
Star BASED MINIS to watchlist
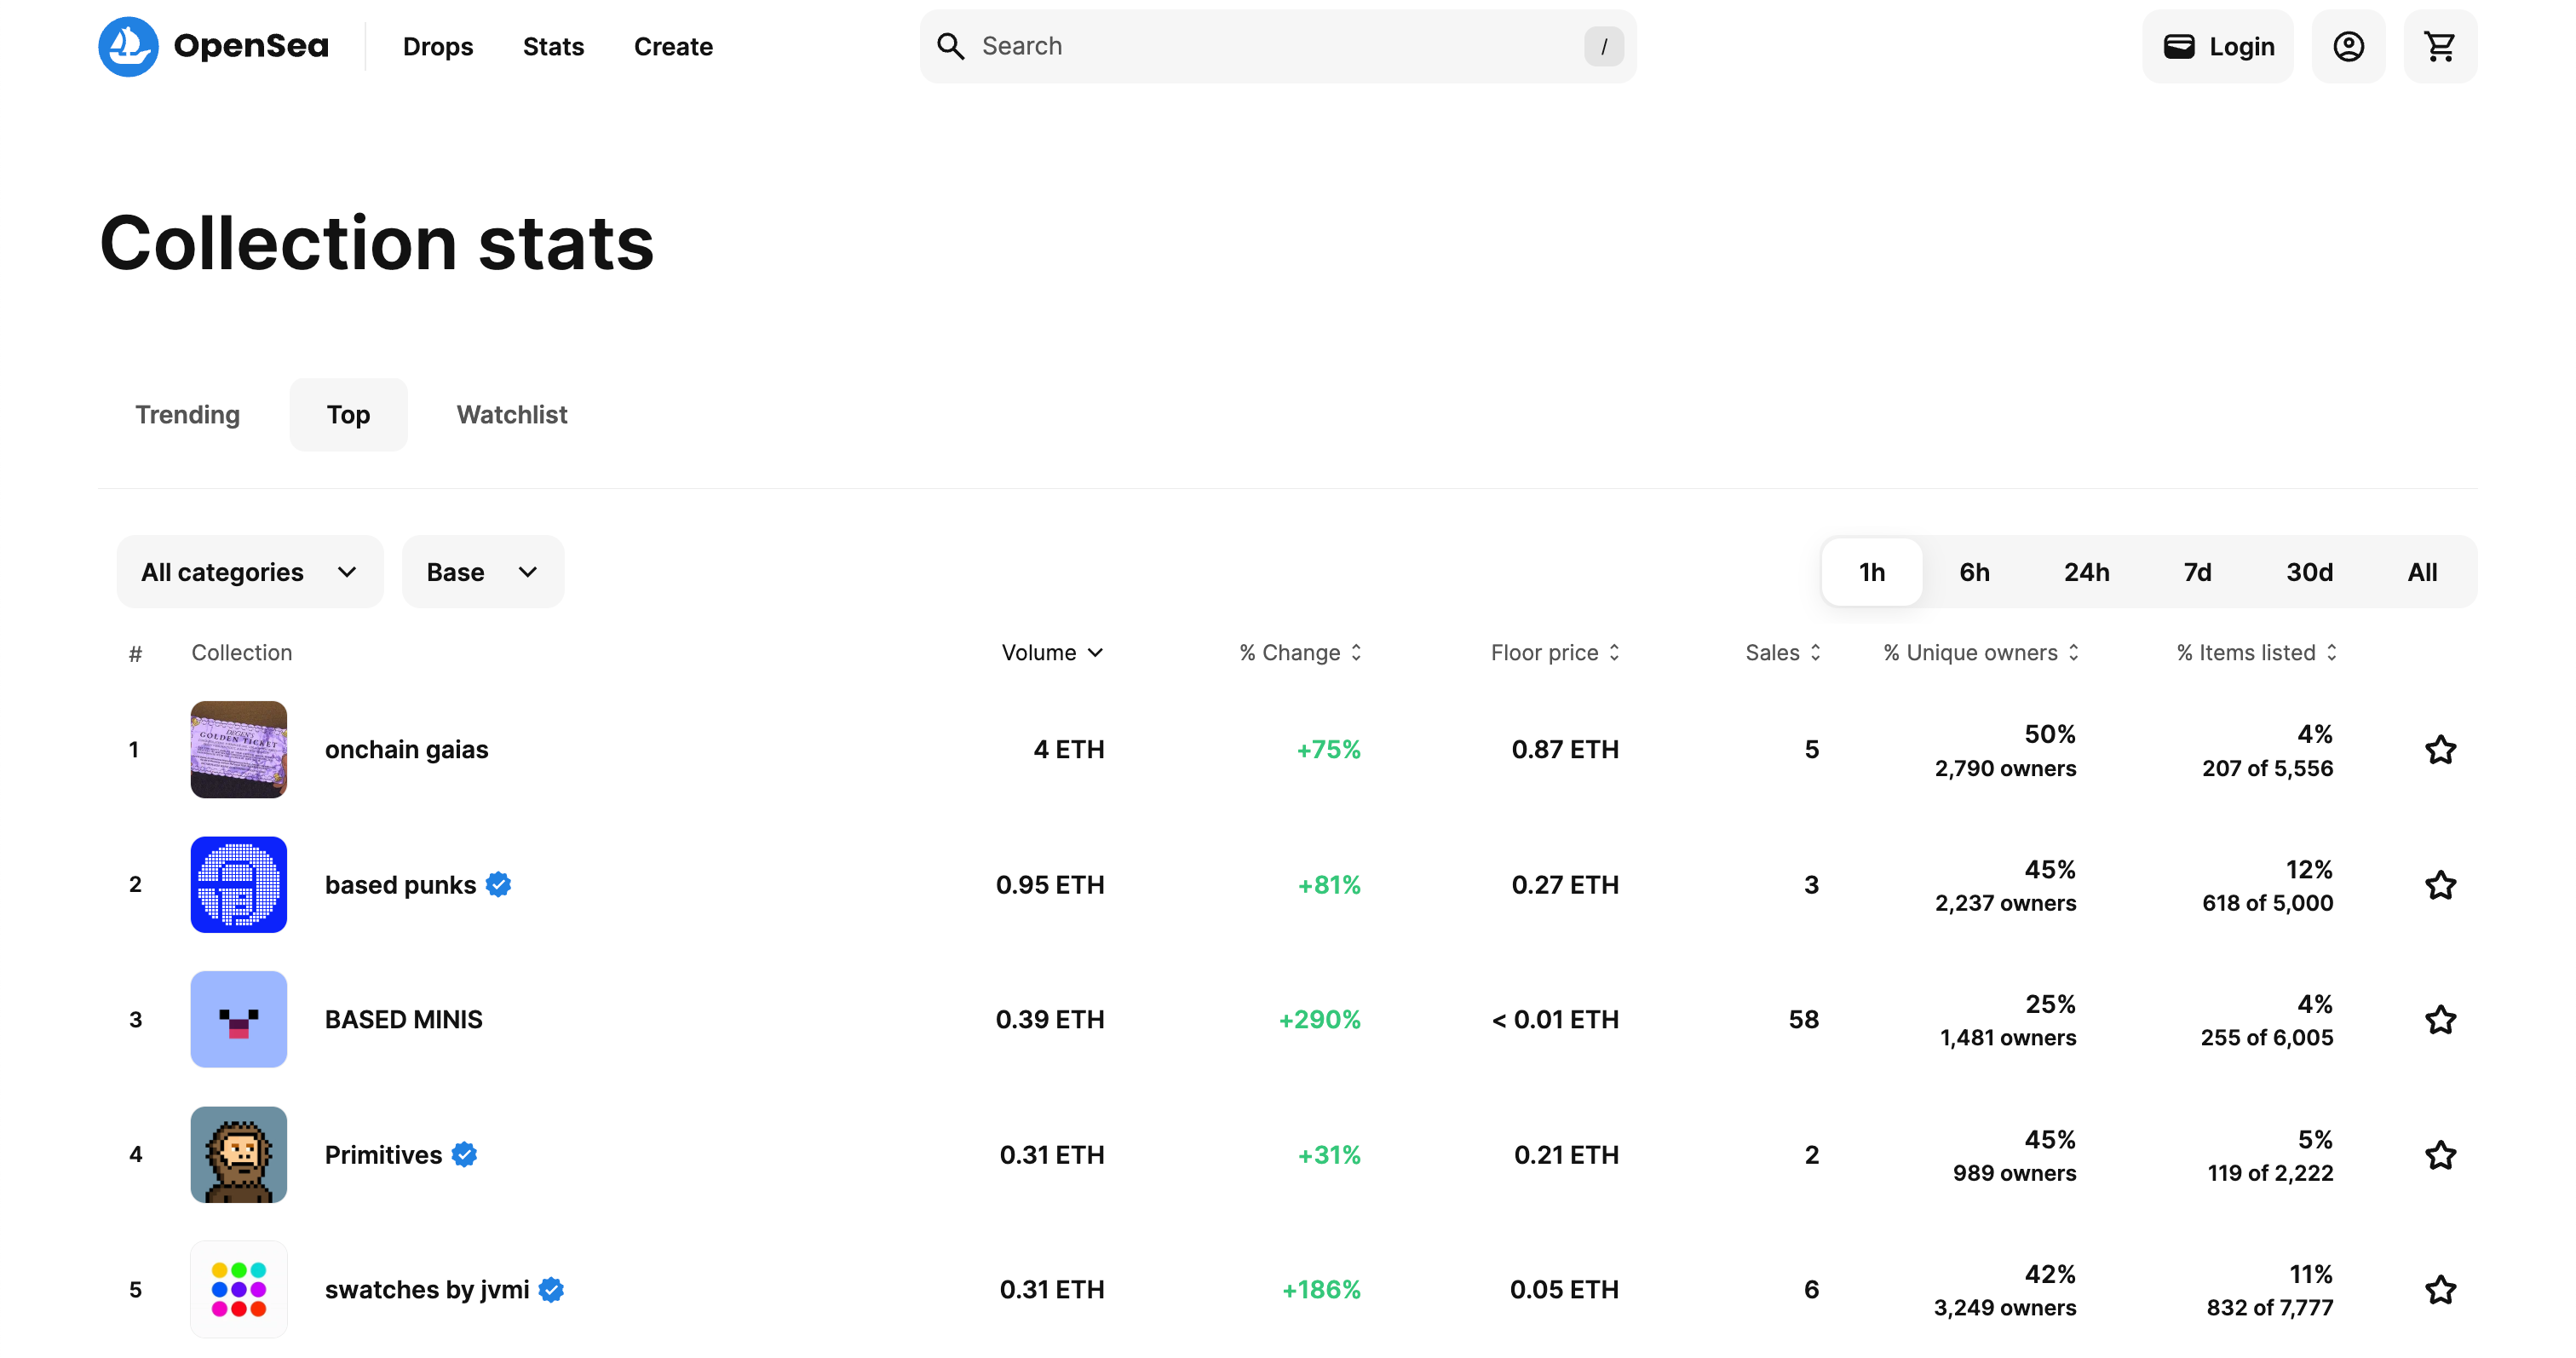[x=2440, y=1020]
